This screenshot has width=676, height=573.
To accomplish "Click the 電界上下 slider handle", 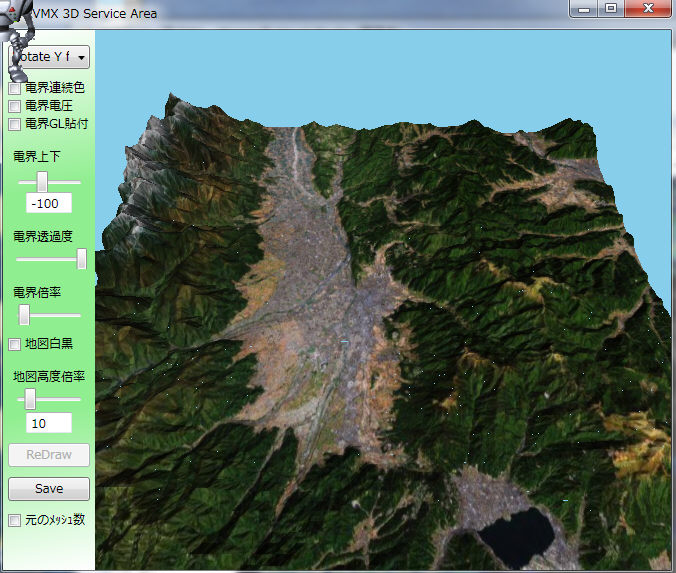I will coord(43,181).
